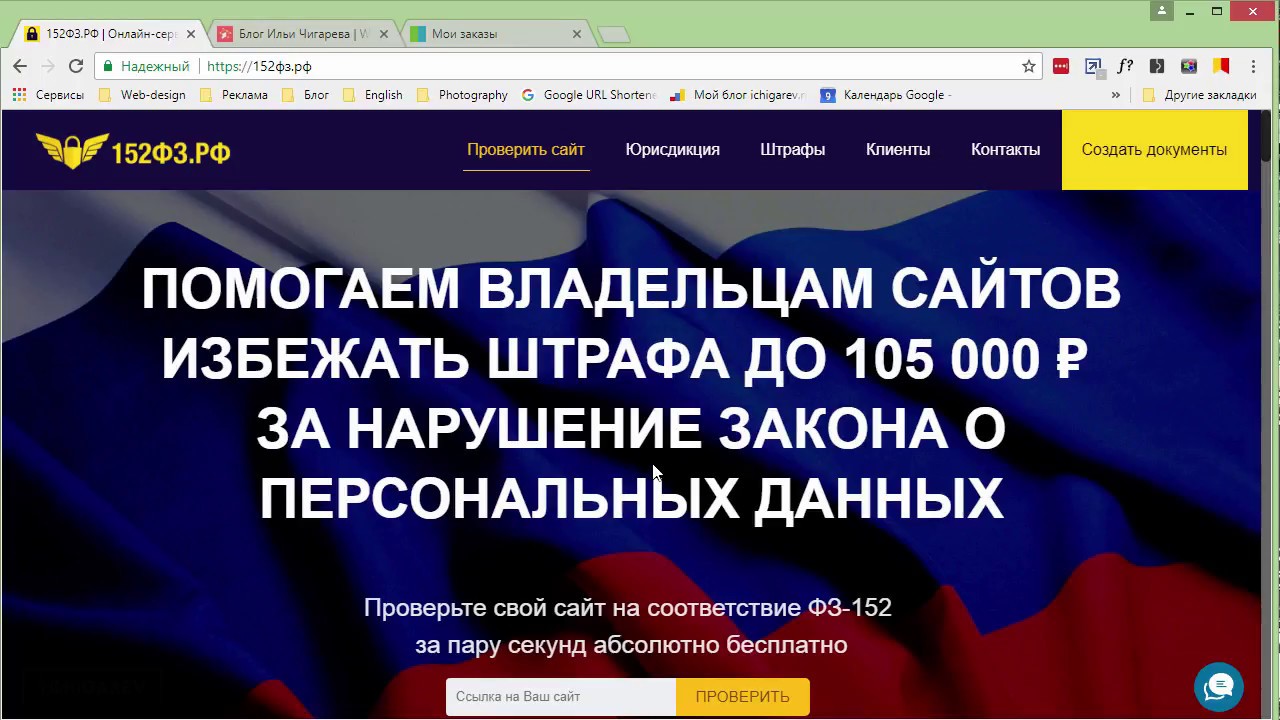
Task: Open the Реклама bookmarks folder
Action: tap(234, 95)
